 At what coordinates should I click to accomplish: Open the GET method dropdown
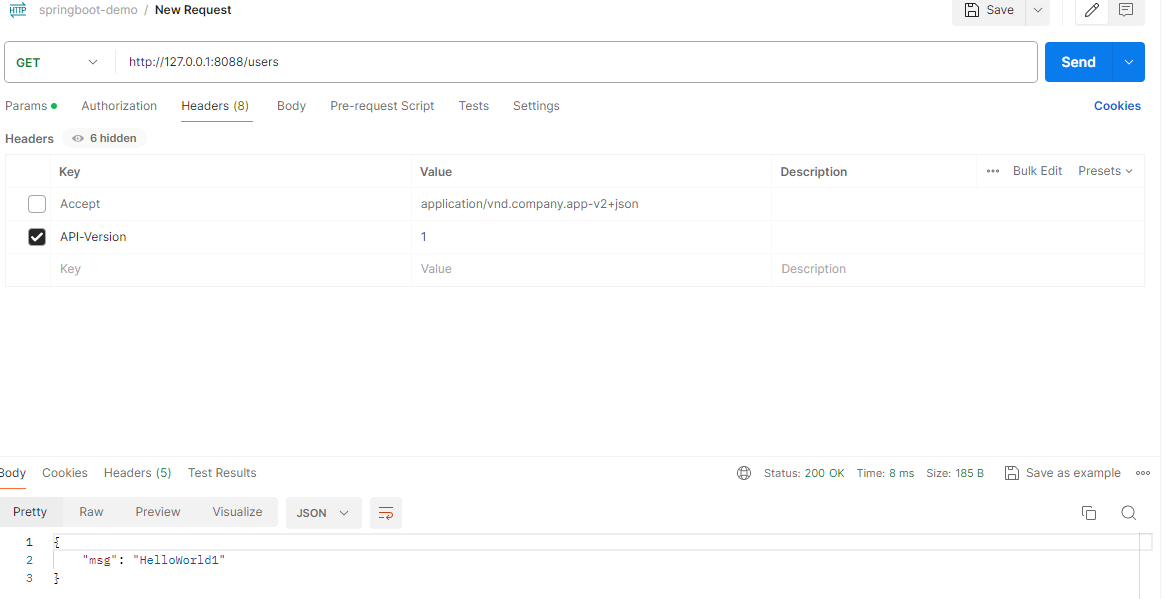[57, 61]
